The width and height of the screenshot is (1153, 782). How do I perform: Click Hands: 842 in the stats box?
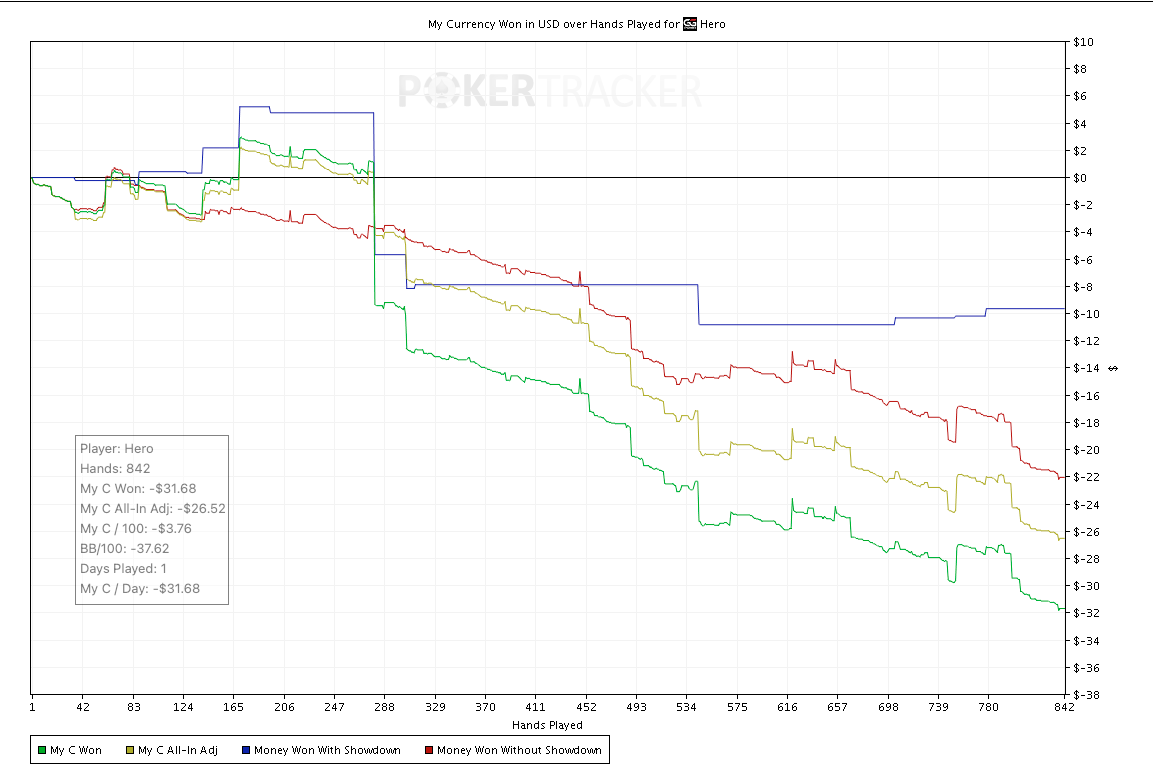[x=115, y=468]
